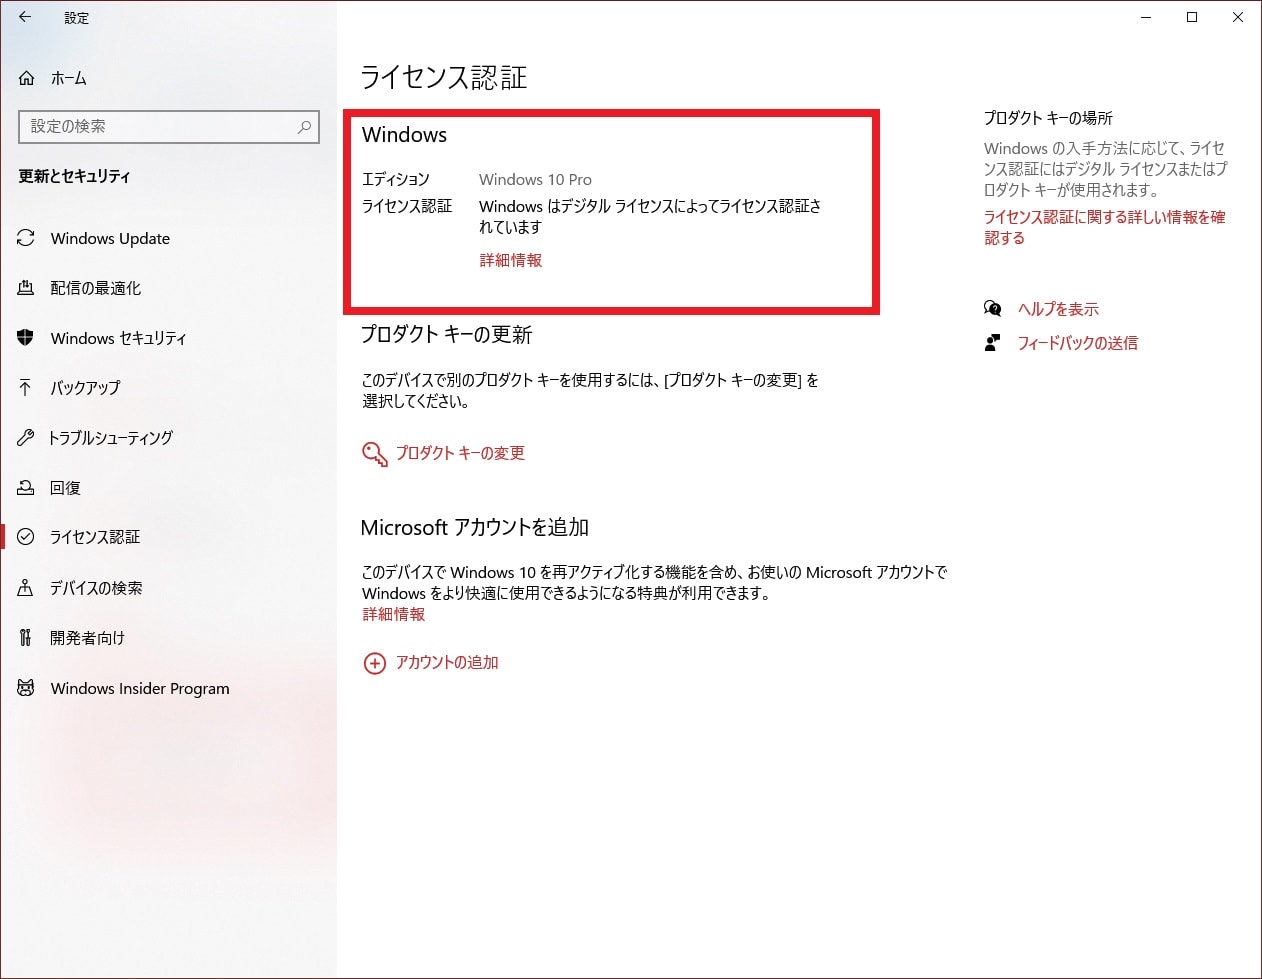Image resolution: width=1262 pixels, height=979 pixels.
Task: Click the デバイスの検索 person icon
Action: (x=26, y=588)
